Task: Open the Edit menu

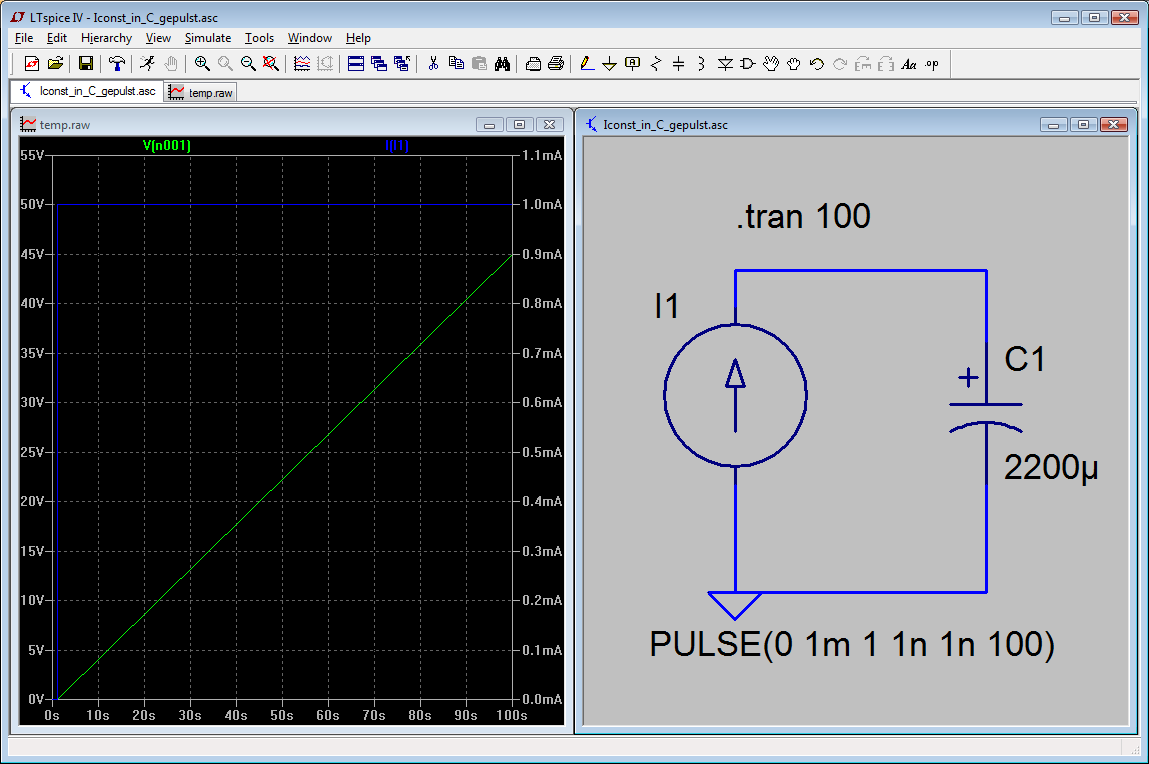Action: pos(56,38)
